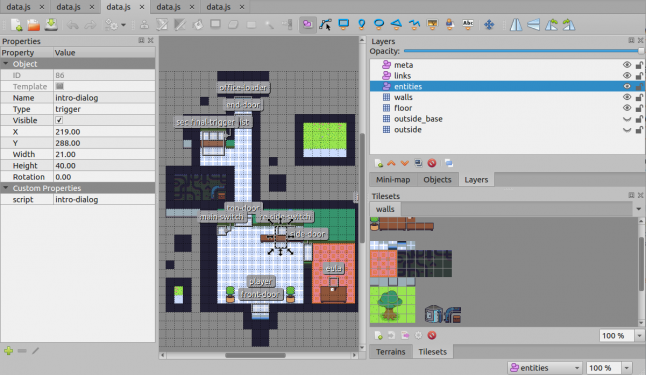Select the Offset Layers move tool

tap(489, 25)
